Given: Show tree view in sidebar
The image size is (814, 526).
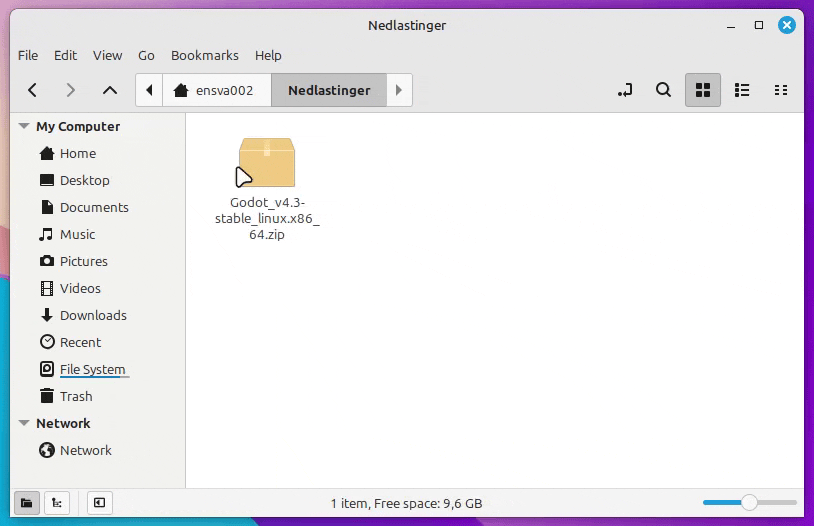Looking at the screenshot, I should pos(57,503).
